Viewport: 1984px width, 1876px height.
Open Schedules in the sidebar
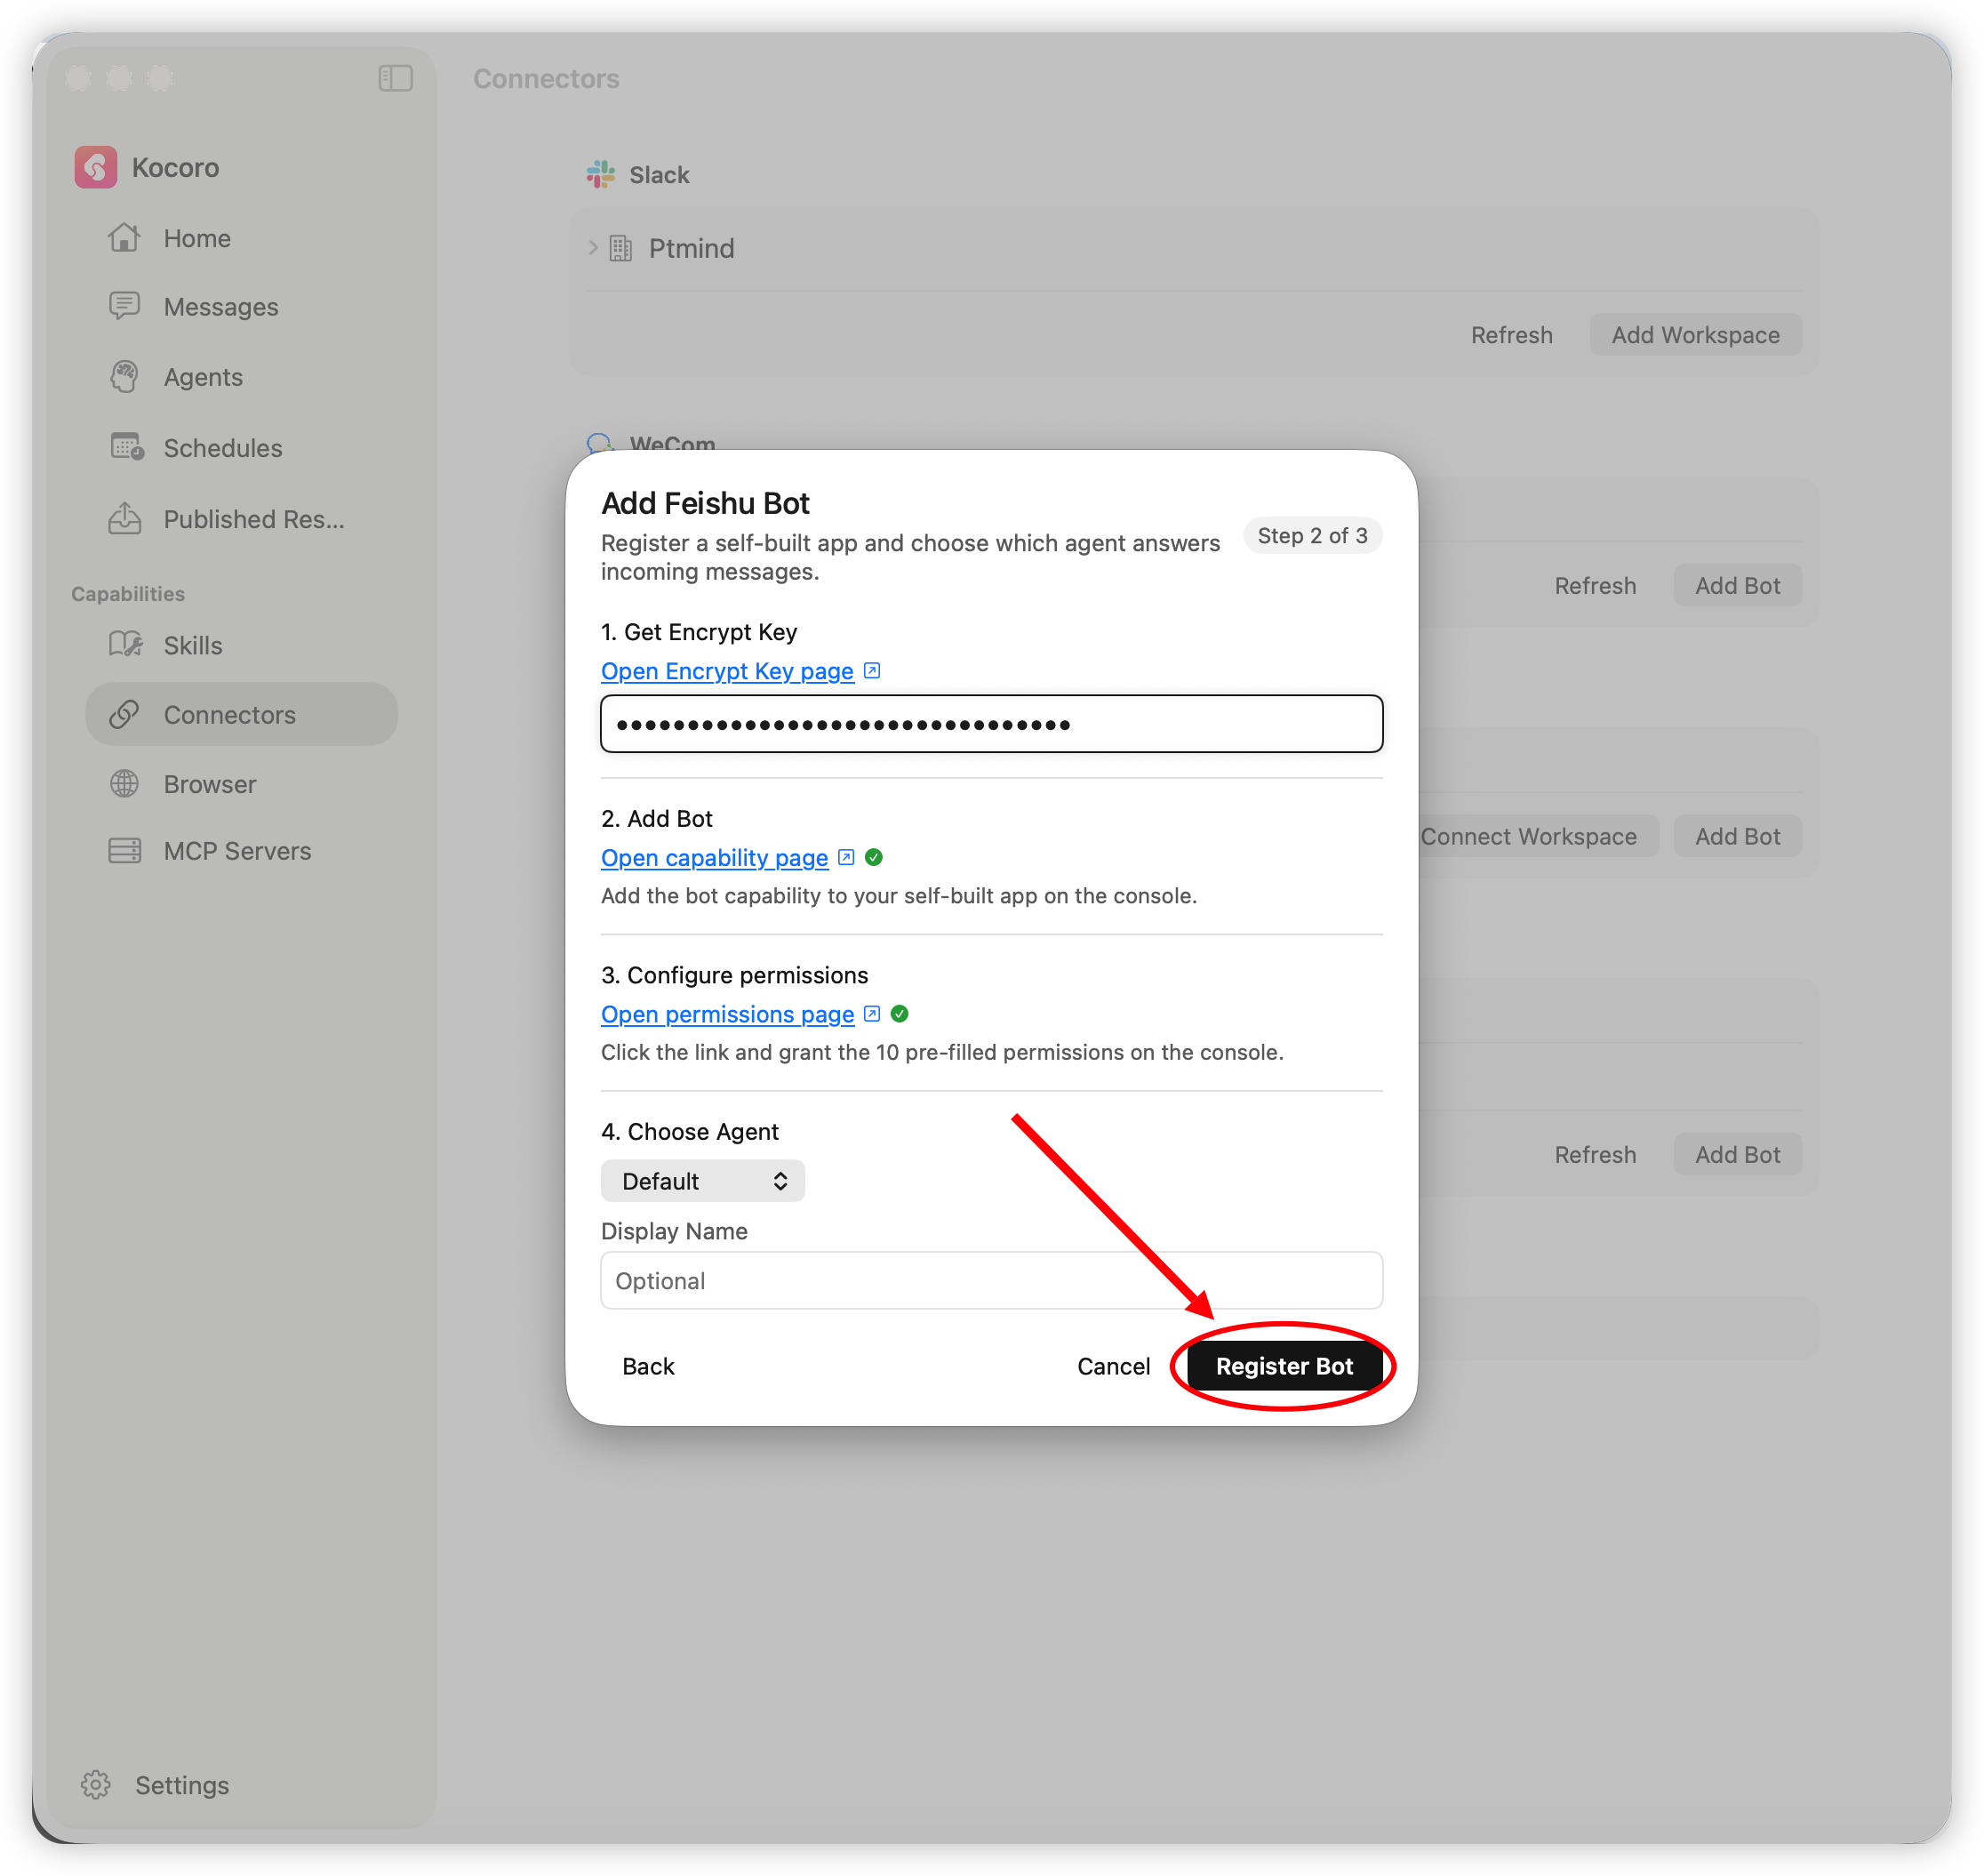(x=242, y=447)
